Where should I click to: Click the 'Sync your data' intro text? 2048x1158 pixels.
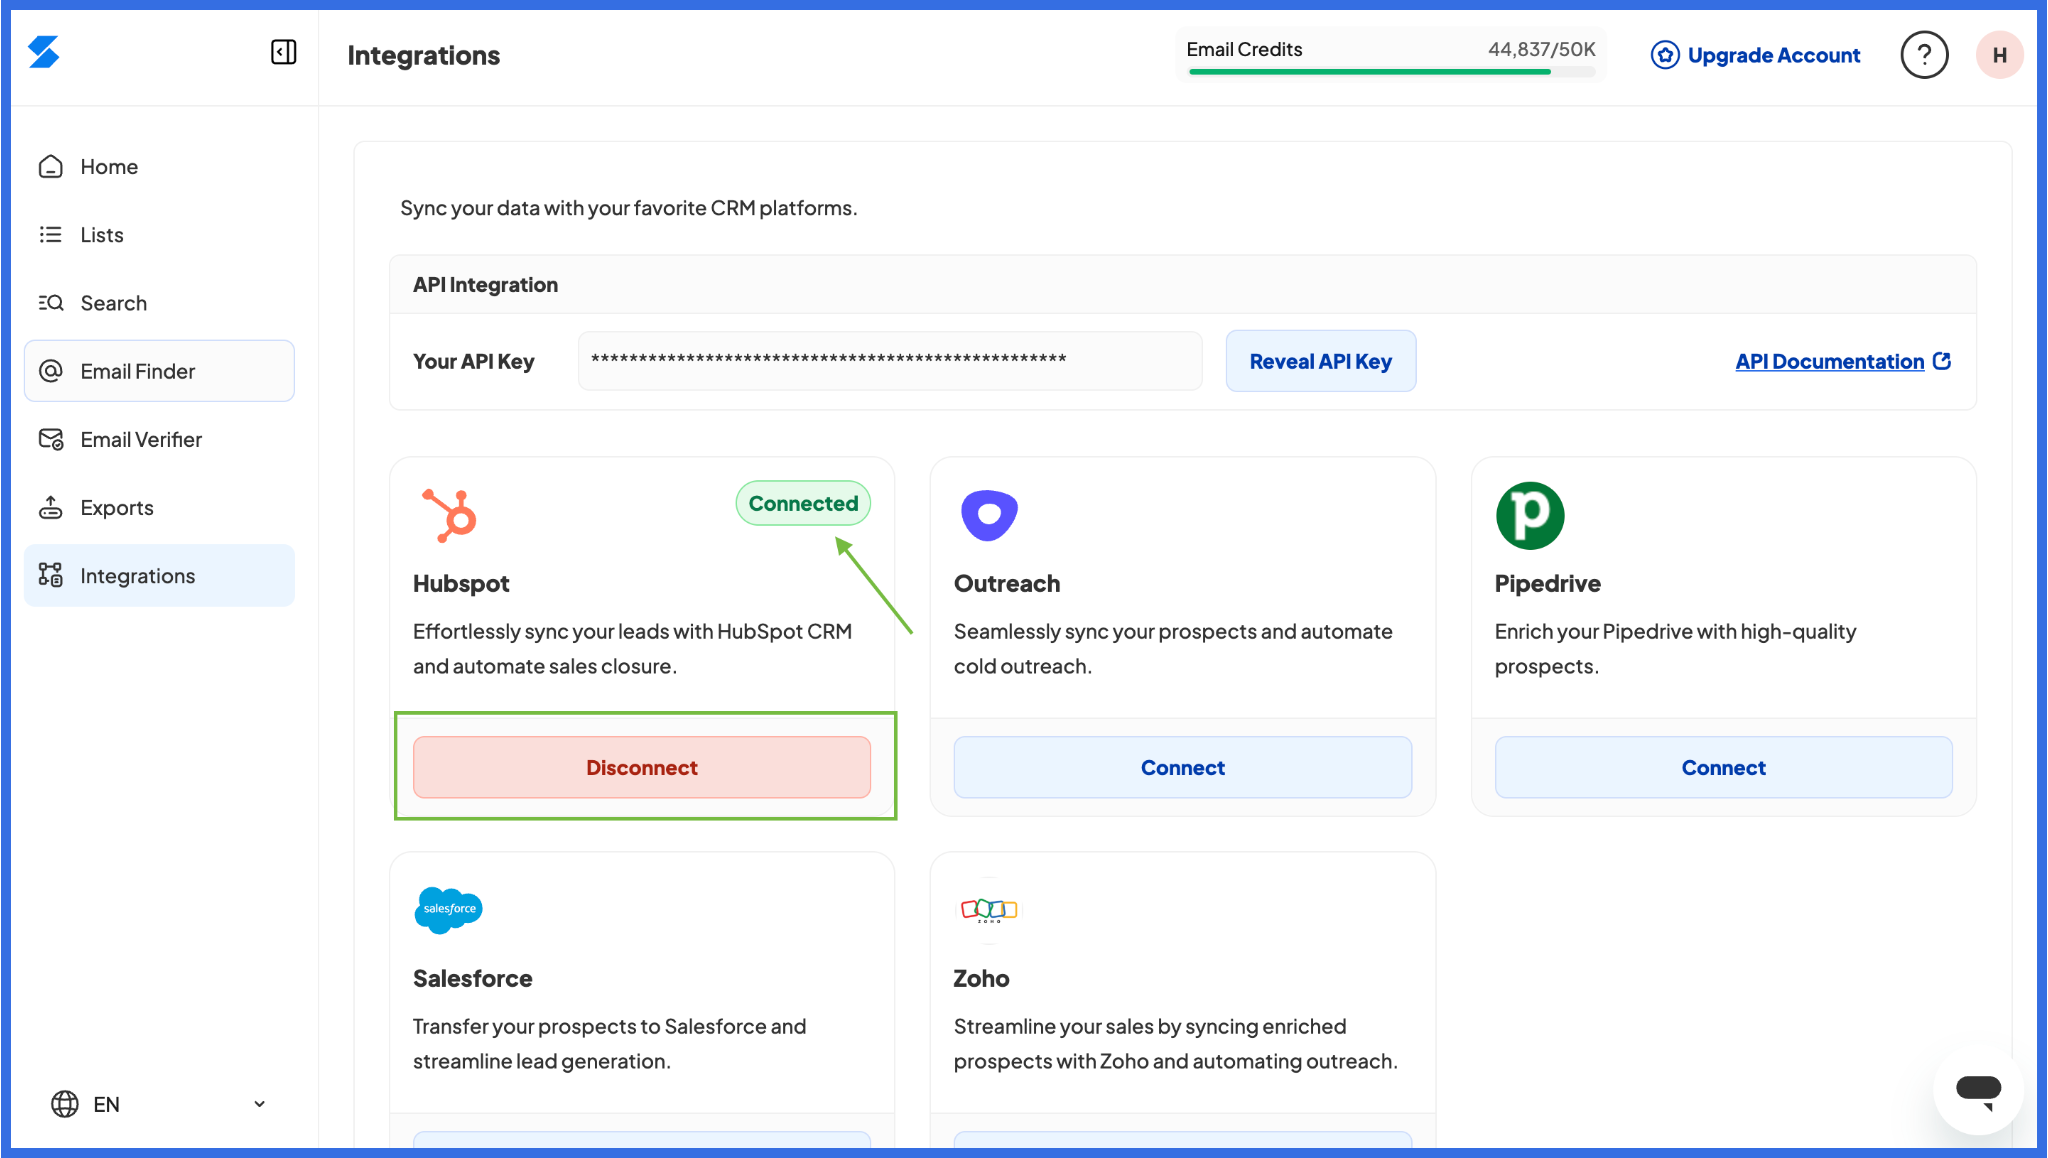click(x=629, y=208)
